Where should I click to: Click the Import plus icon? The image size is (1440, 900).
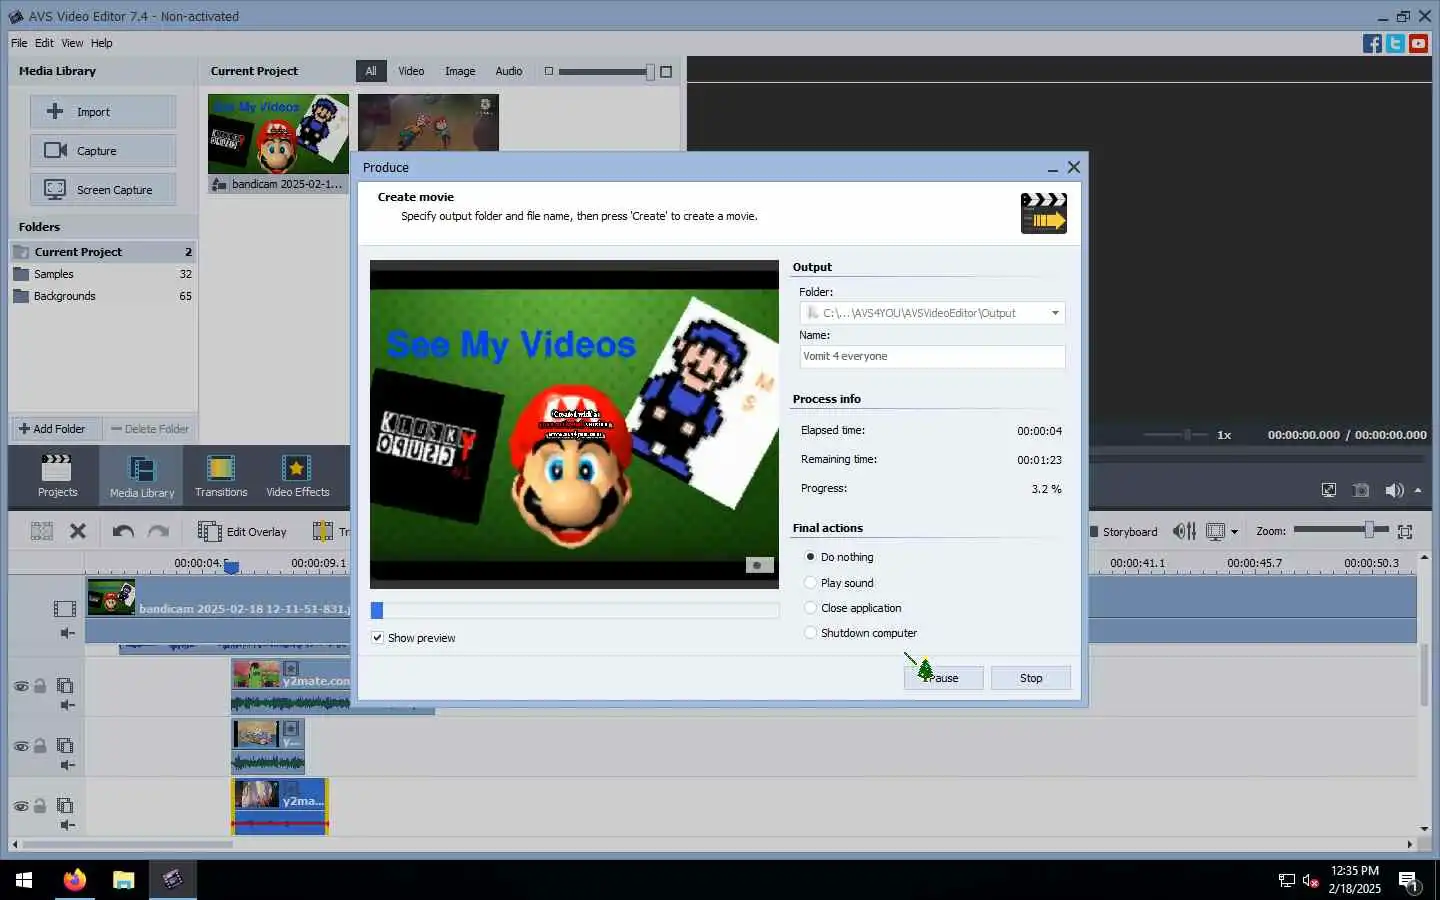coord(56,111)
